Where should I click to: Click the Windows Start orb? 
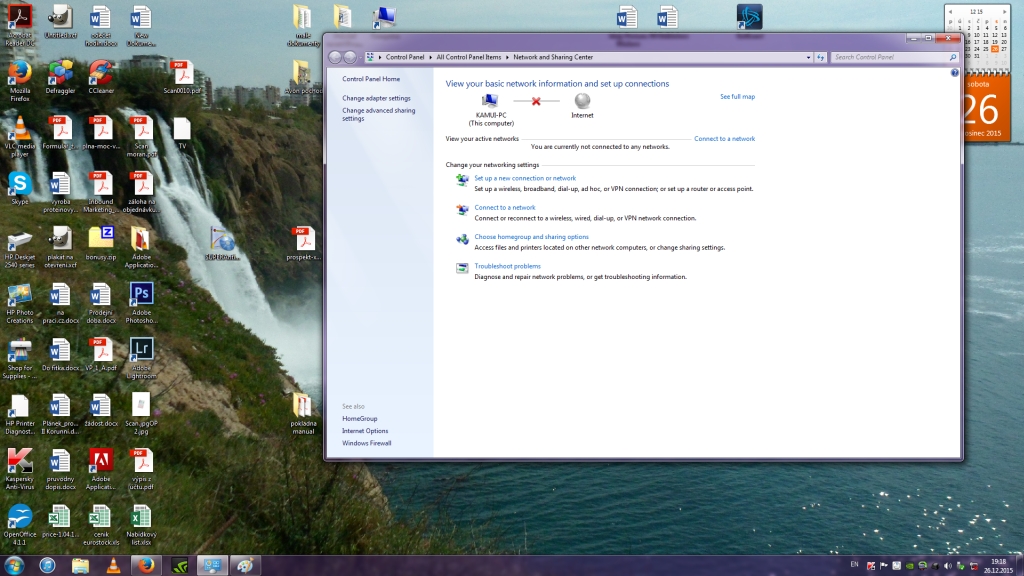(x=15, y=565)
